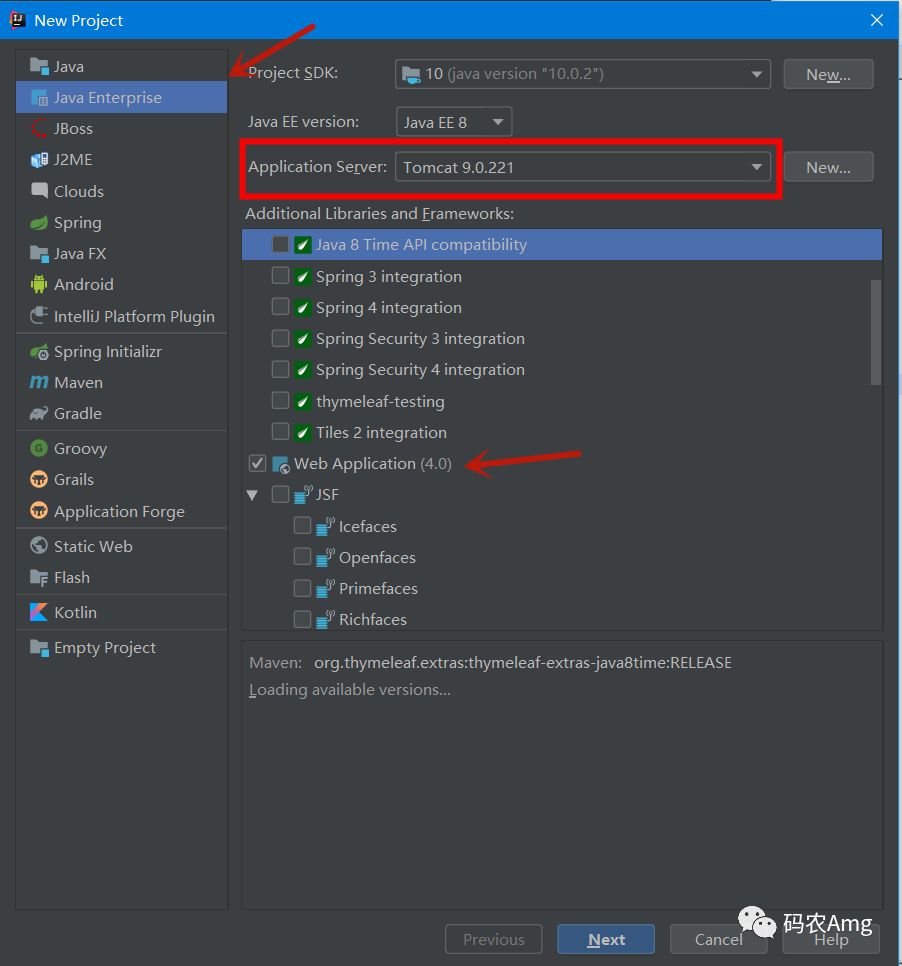Image resolution: width=902 pixels, height=966 pixels.
Task: Choose the JBoss icon
Action: coord(39,128)
